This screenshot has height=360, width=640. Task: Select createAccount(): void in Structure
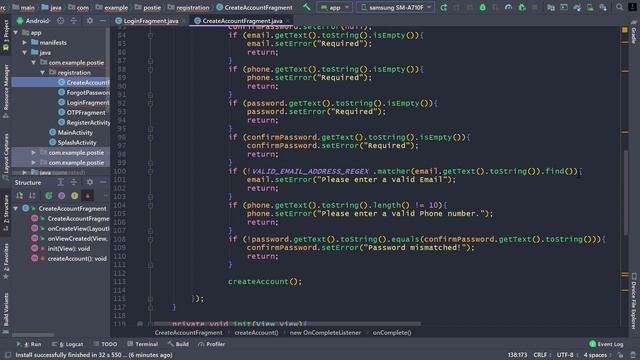tap(69, 259)
